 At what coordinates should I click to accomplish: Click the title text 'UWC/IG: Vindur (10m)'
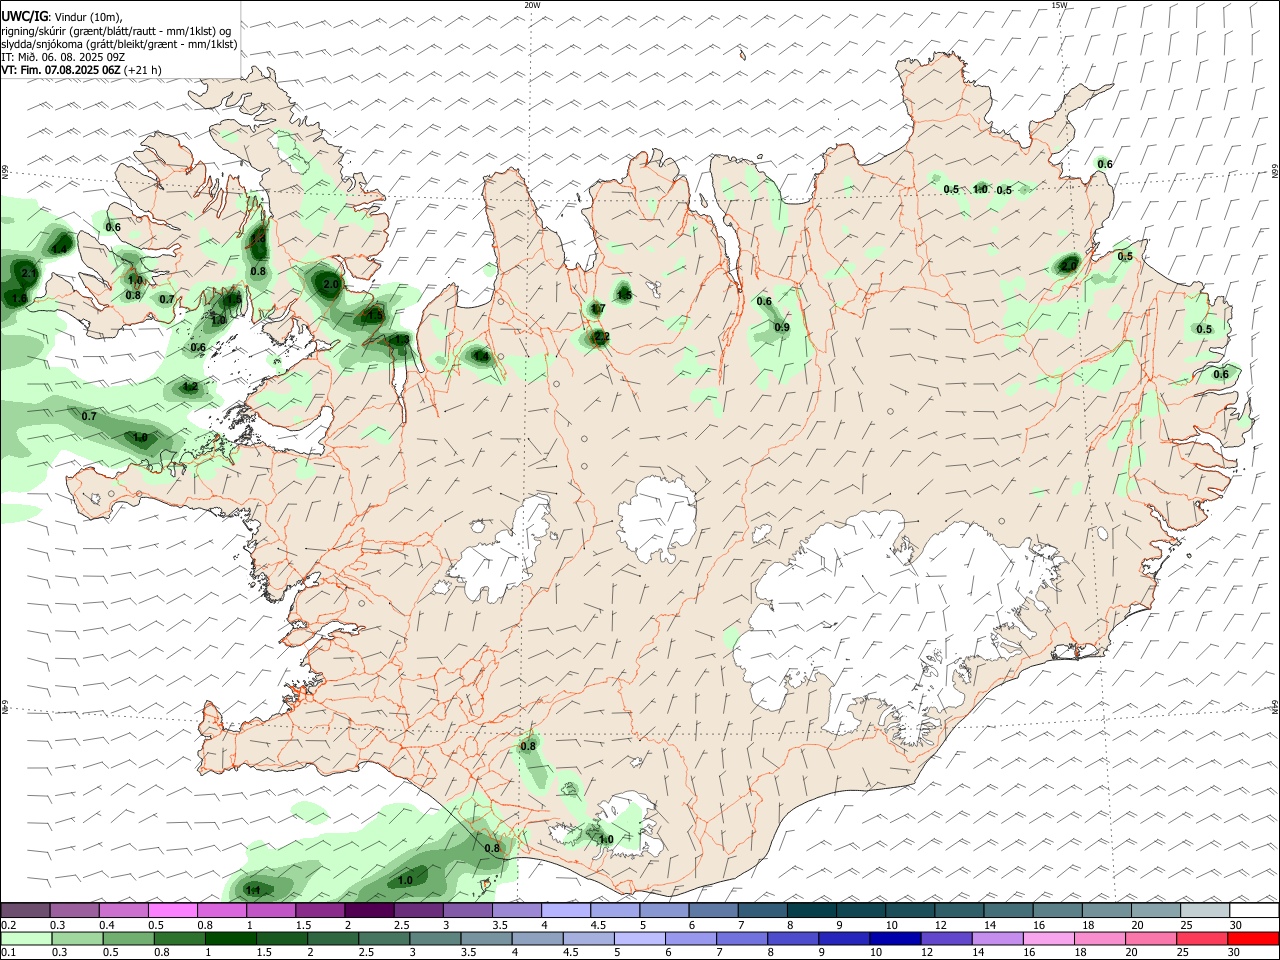pyautogui.click(x=62, y=18)
